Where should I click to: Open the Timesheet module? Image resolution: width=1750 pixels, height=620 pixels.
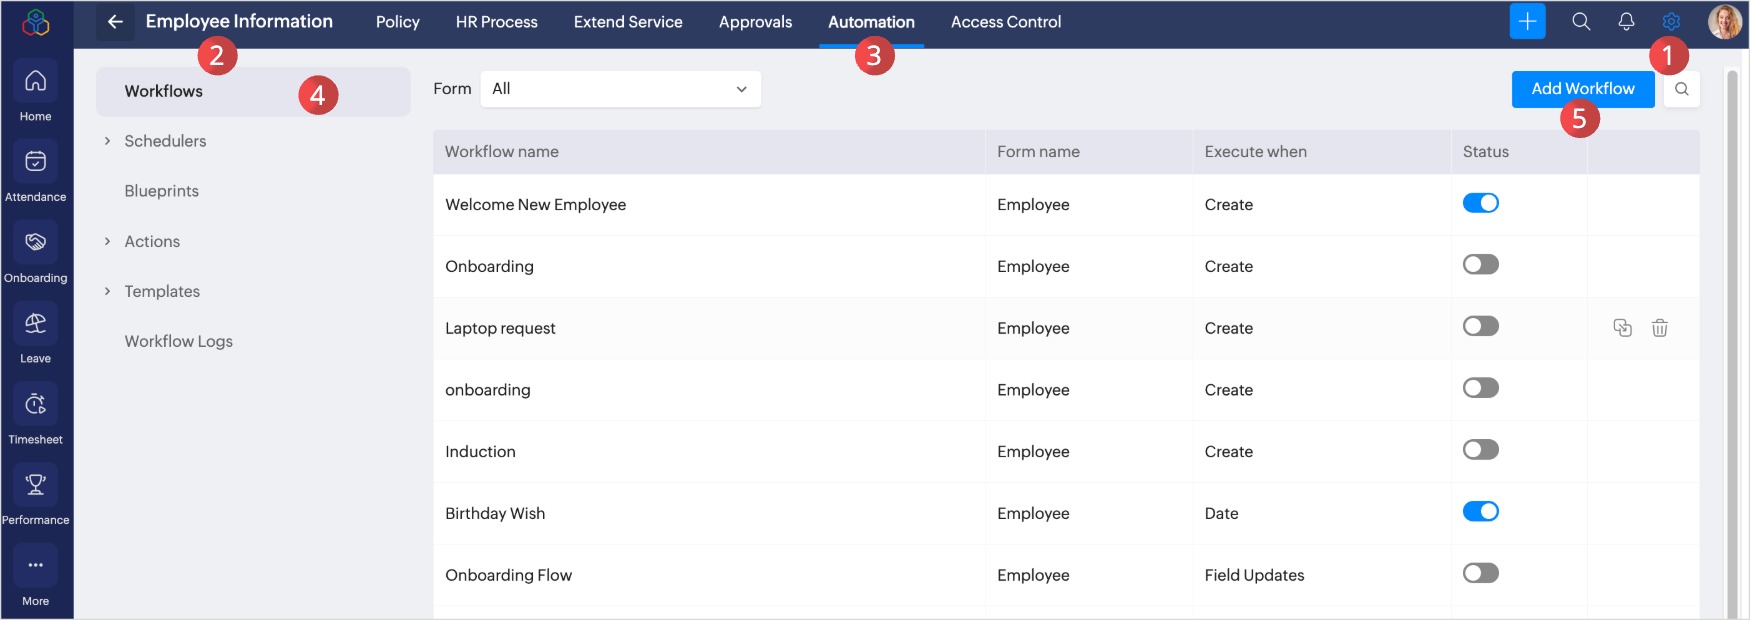35,405
